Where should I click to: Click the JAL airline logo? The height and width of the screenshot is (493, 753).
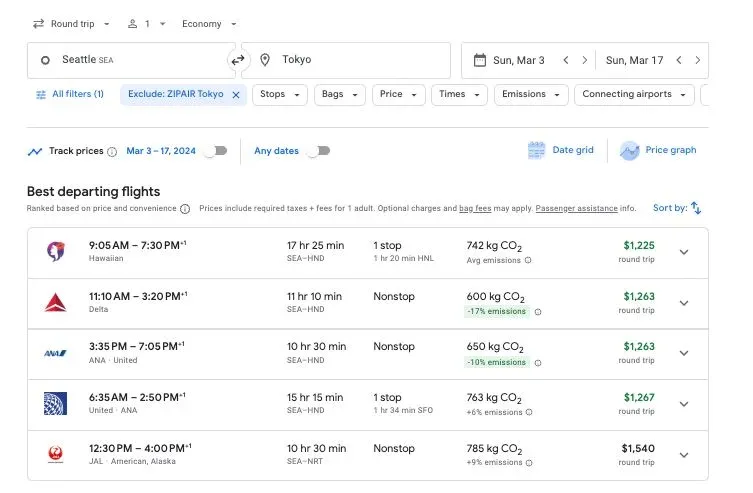click(x=56, y=454)
